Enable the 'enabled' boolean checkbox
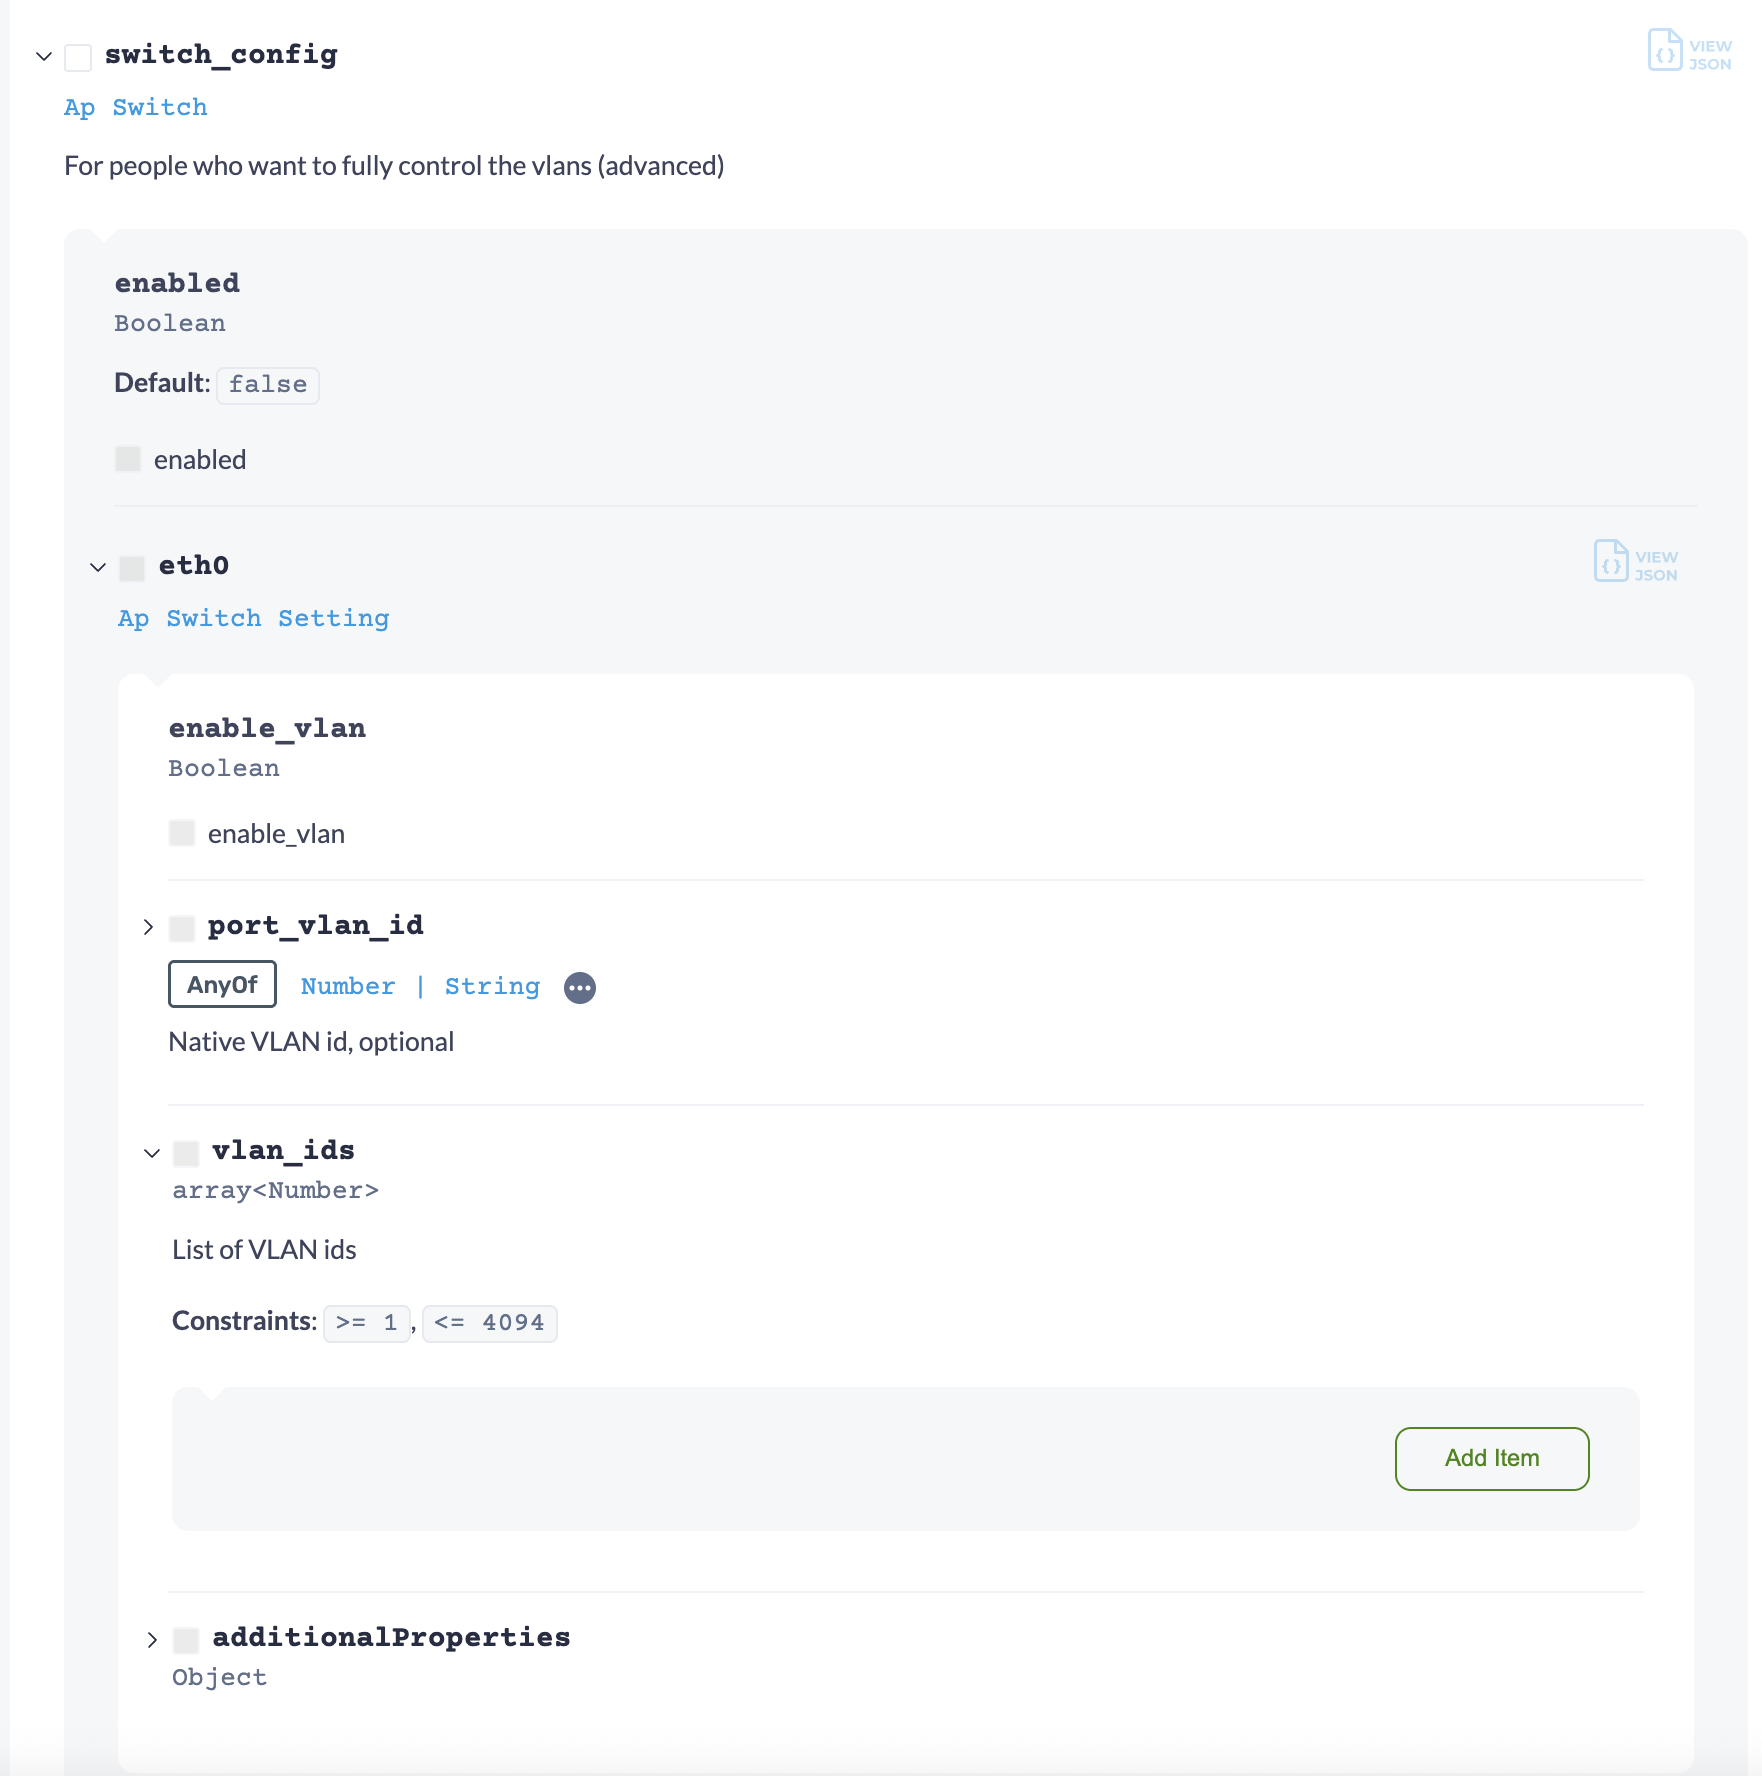 (x=128, y=460)
